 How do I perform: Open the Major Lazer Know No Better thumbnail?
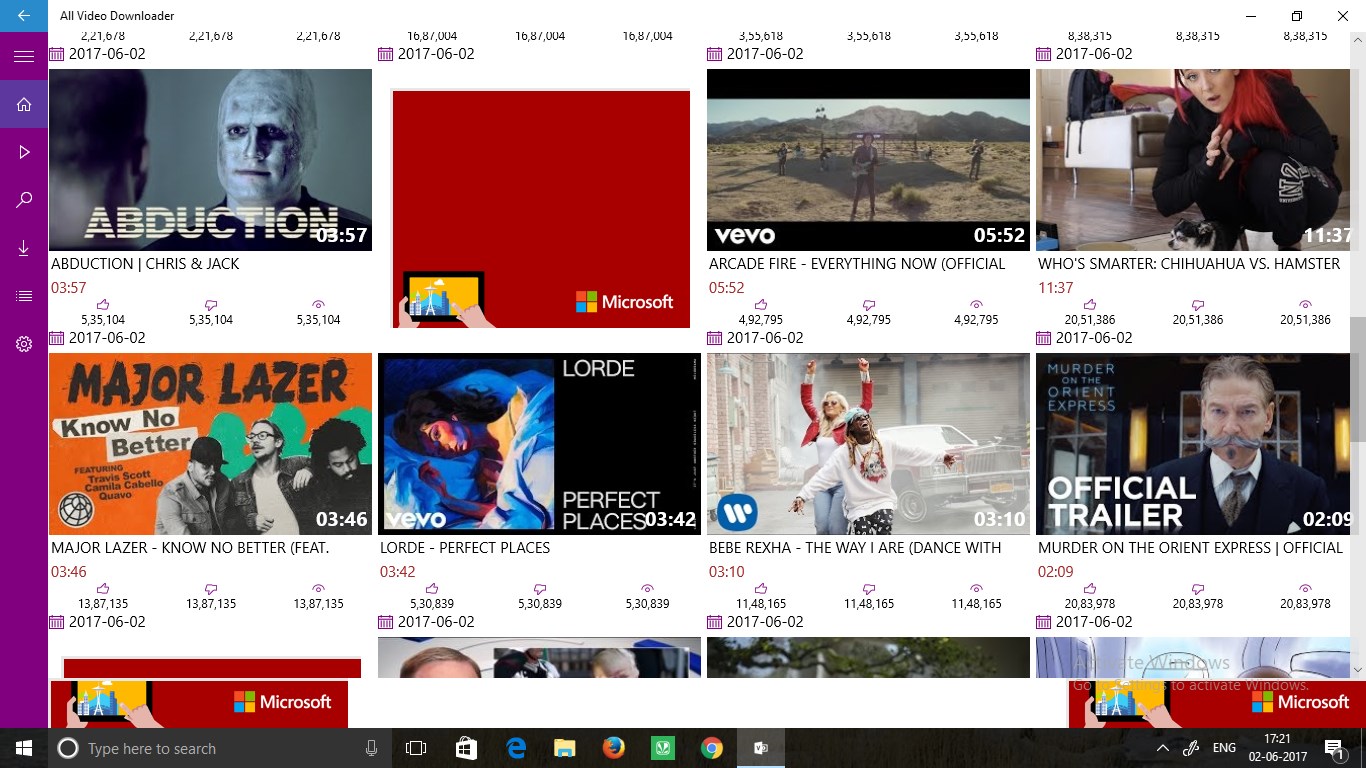pos(210,444)
